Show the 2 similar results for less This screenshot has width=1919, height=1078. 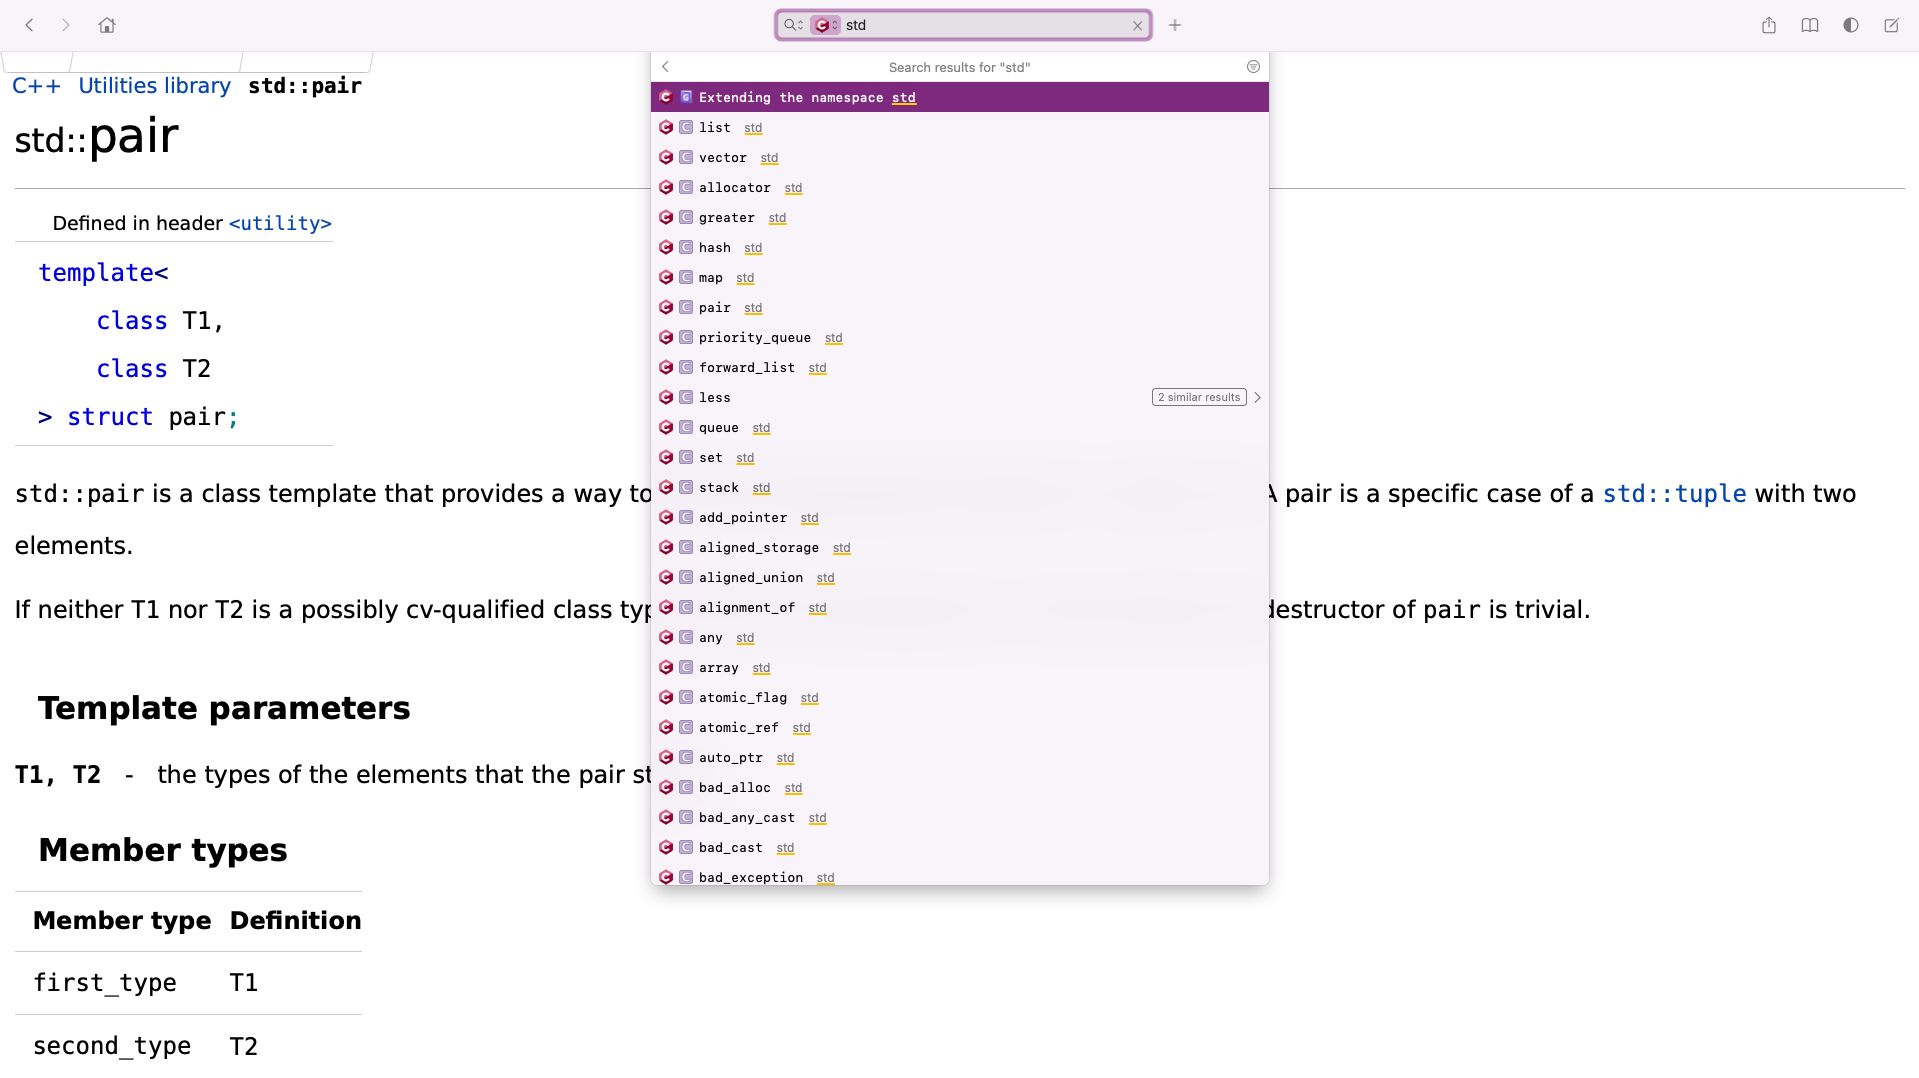[1199, 397]
